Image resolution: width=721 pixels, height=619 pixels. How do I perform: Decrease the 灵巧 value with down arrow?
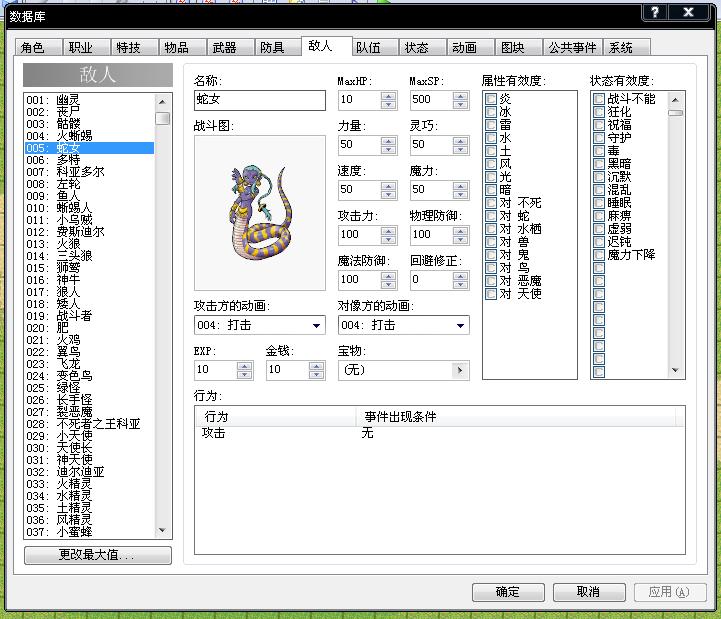(x=460, y=149)
